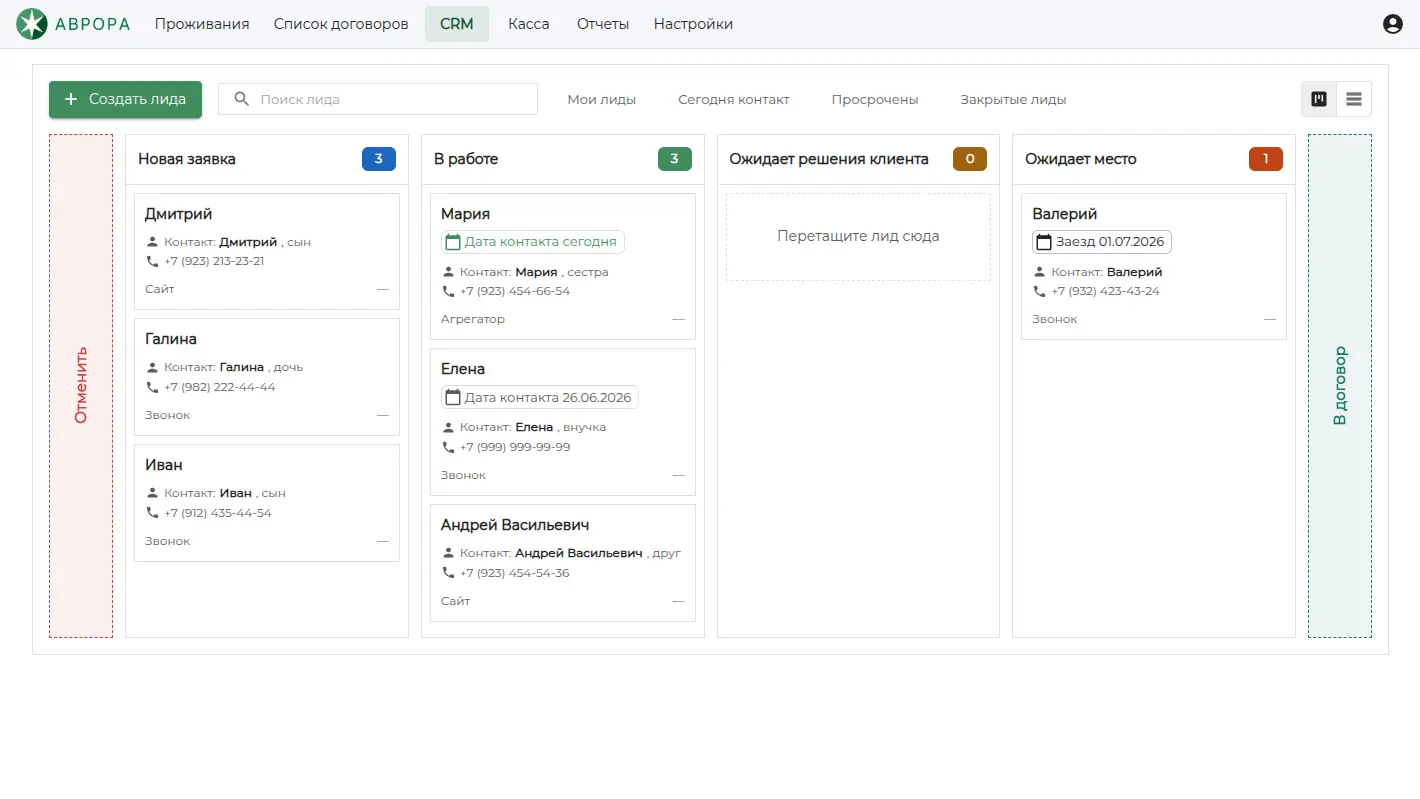The height and width of the screenshot is (799, 1420).
Task: Open the Проживания menu
Action: coord(202,24)
